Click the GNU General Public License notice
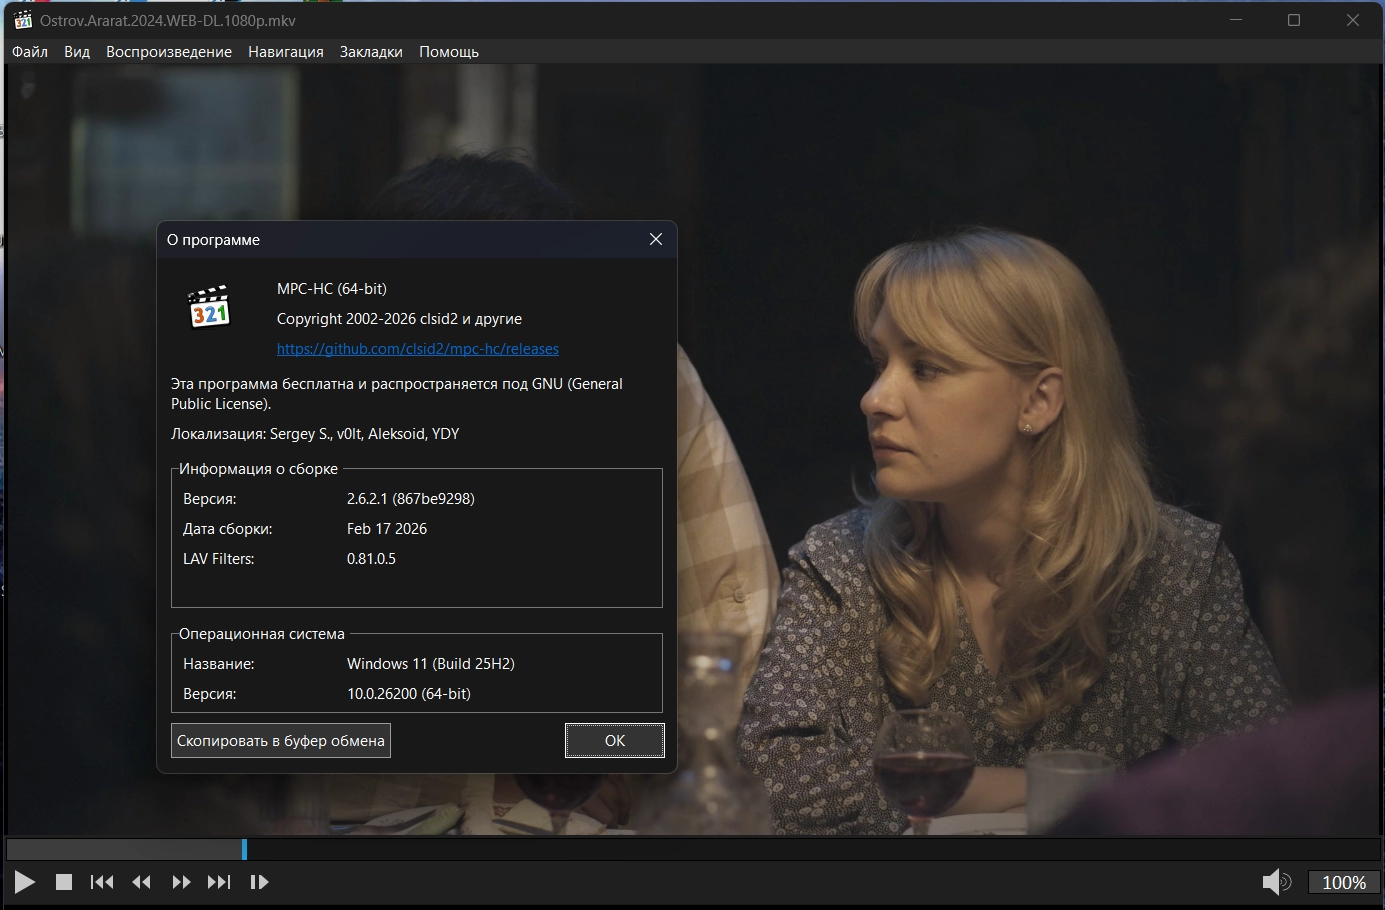 397,393
